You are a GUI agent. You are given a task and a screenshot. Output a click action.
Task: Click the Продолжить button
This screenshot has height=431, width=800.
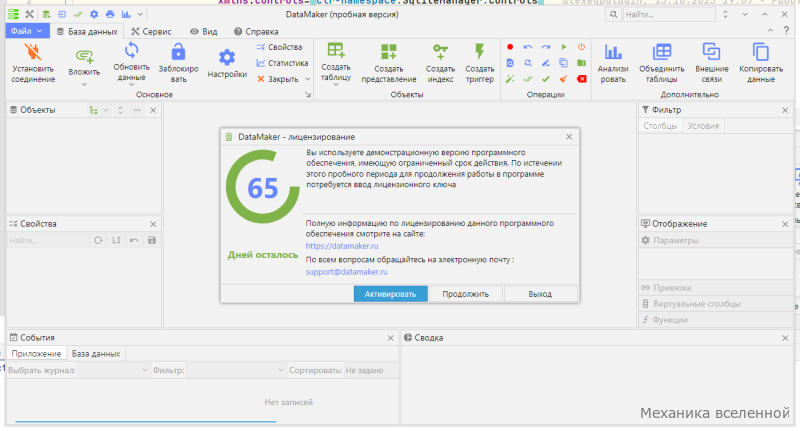(465, 294)
